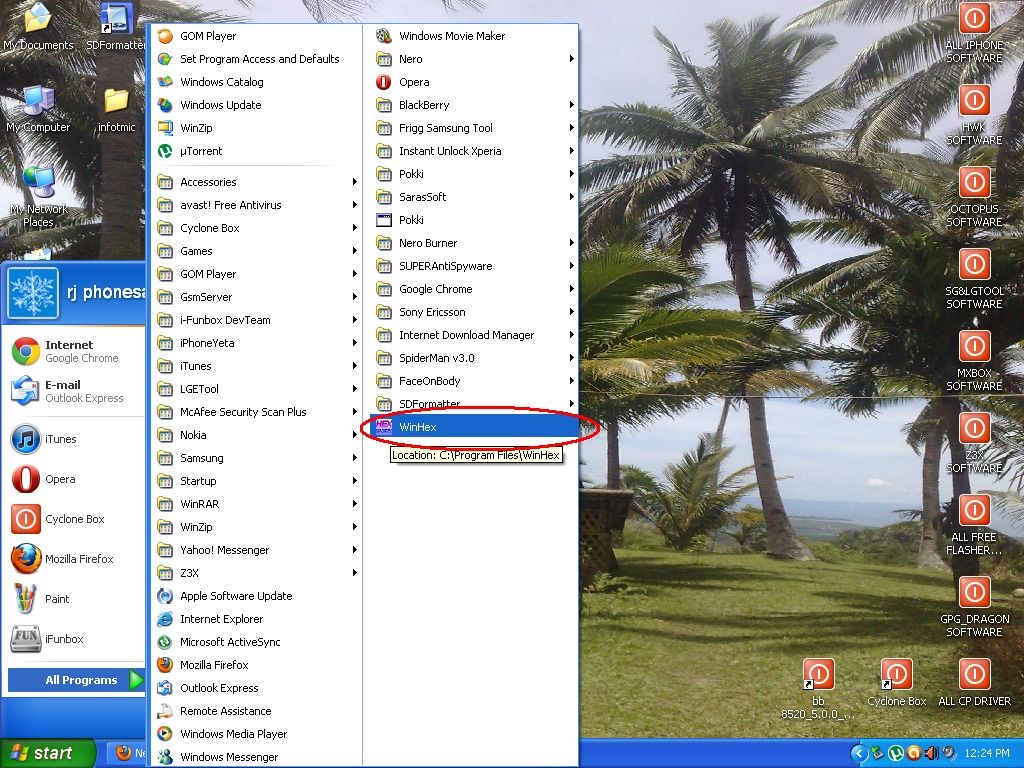Select ALL CP DRIVER desktop icon
Image resolution: width=1024 pixels, height=768 pixels.
(x=974, y=682)
